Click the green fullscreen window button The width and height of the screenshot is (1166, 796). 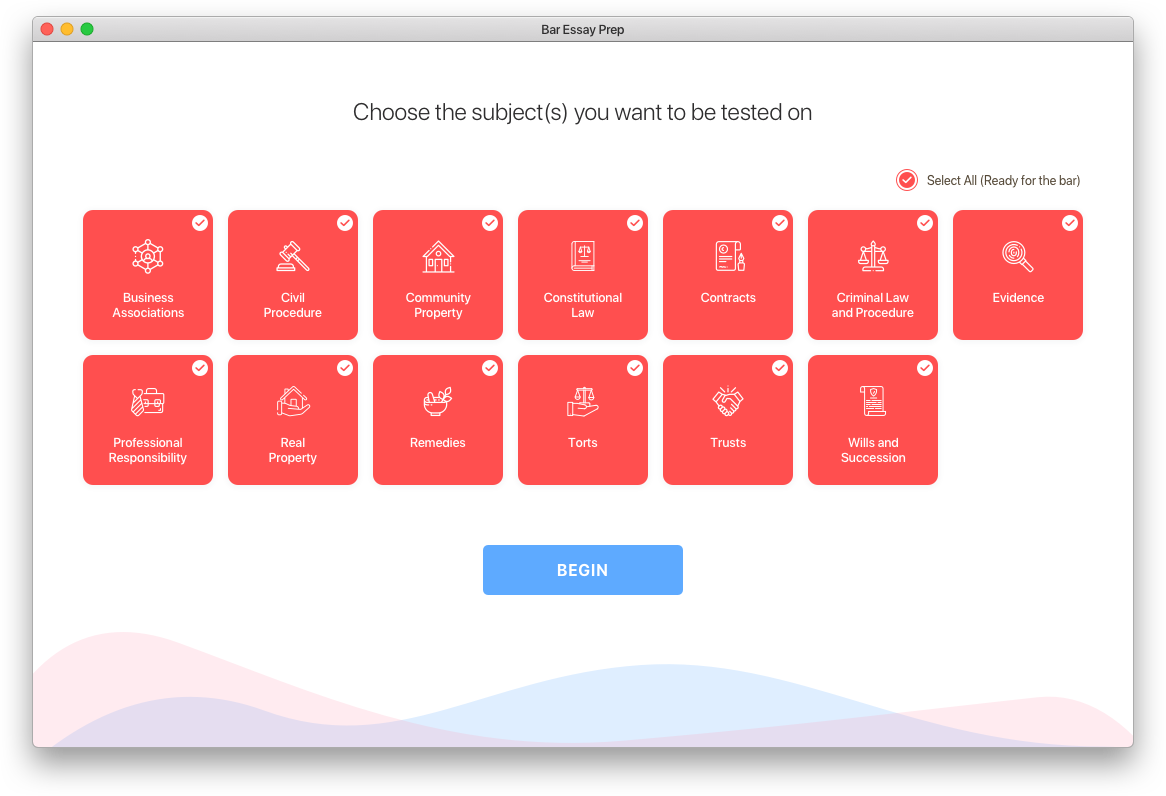pyautogui.click(x=87, y=29)
